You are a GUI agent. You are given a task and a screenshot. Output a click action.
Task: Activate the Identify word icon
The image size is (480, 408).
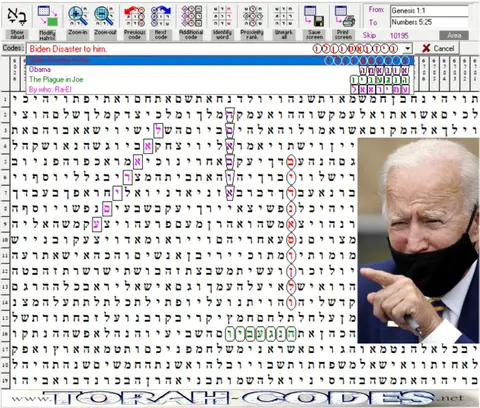coord(222,16)
